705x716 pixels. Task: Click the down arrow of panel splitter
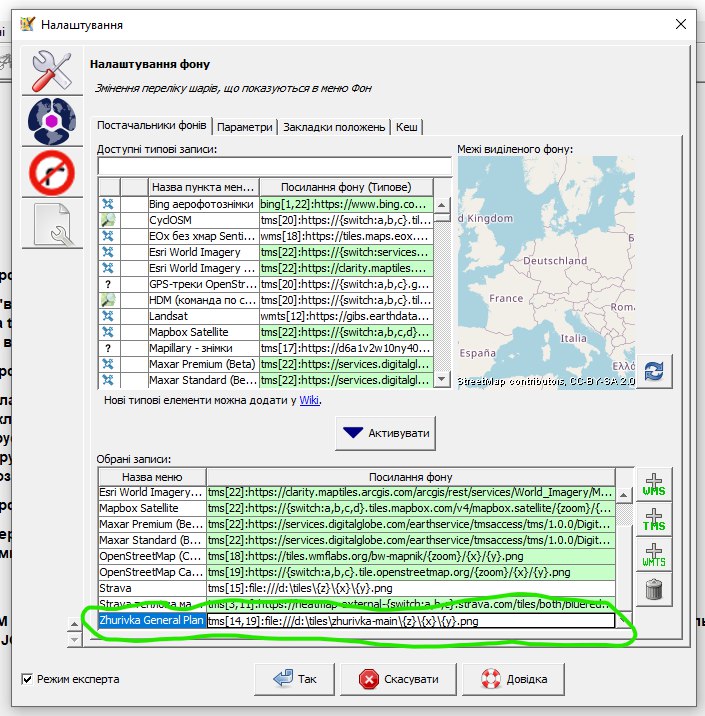(74, 639)
